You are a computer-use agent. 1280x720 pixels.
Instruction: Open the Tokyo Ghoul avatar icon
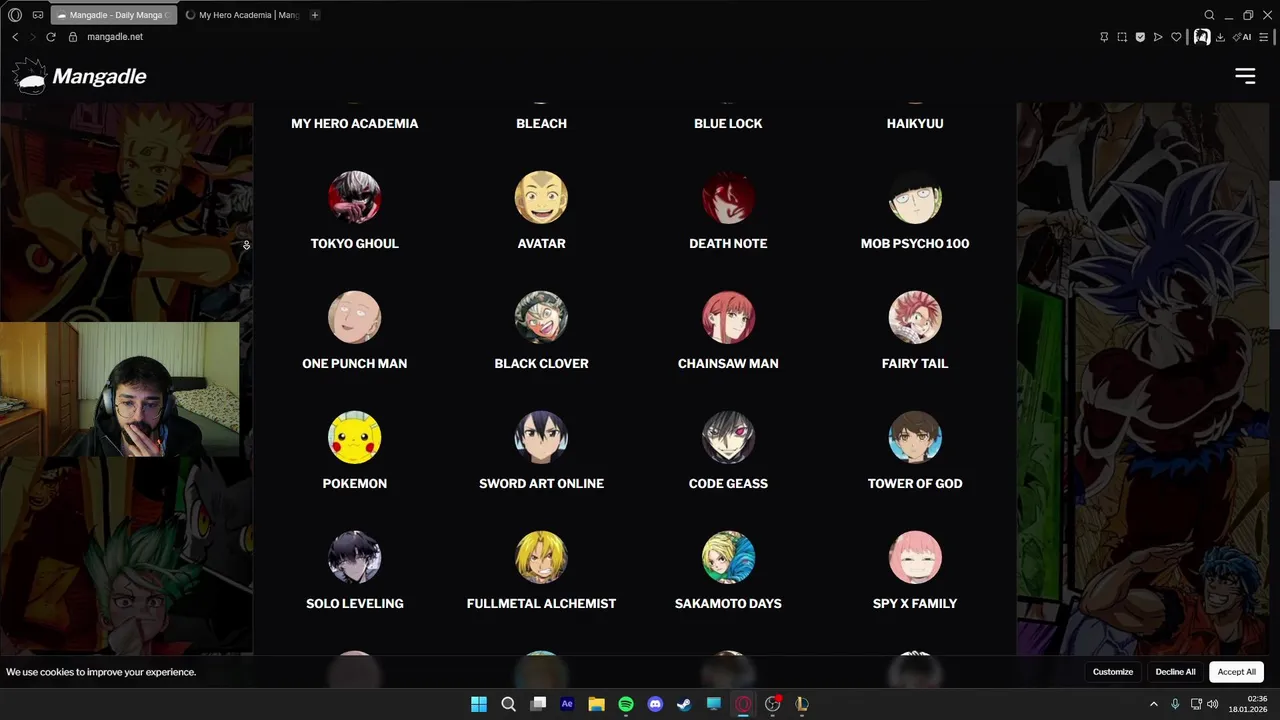[354, 197]
